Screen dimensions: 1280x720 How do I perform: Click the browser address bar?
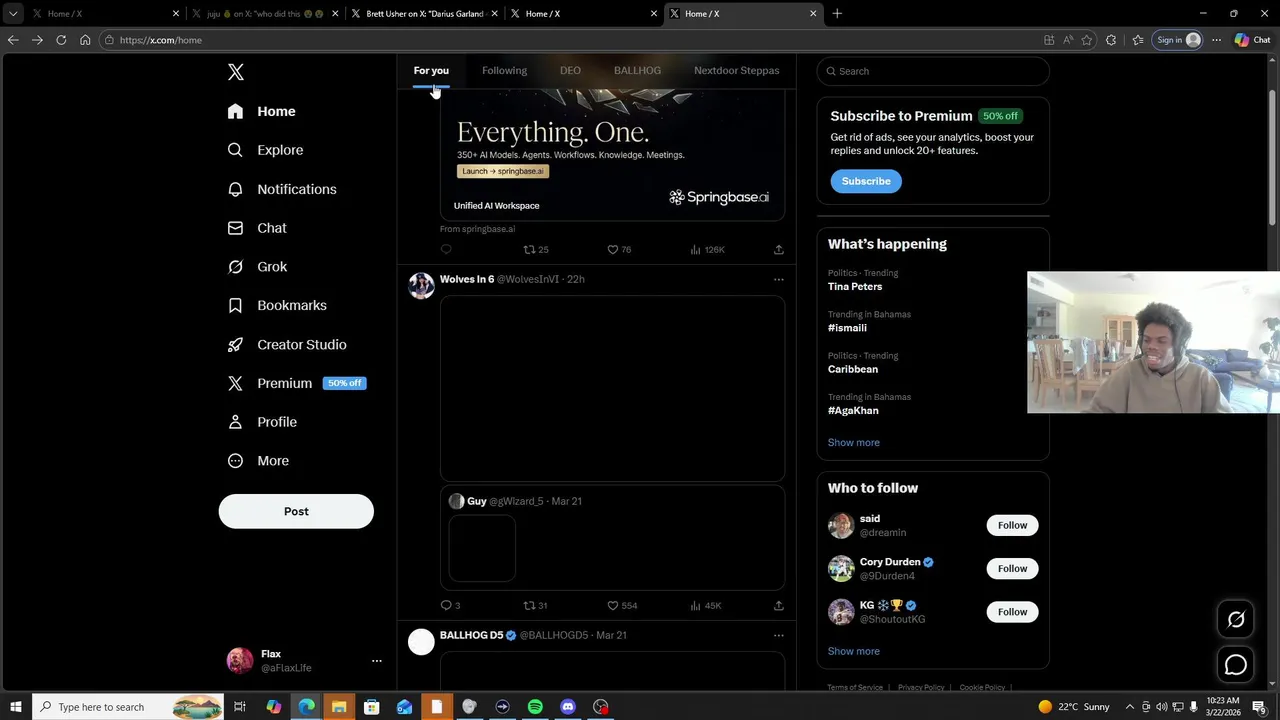(570, 40)
